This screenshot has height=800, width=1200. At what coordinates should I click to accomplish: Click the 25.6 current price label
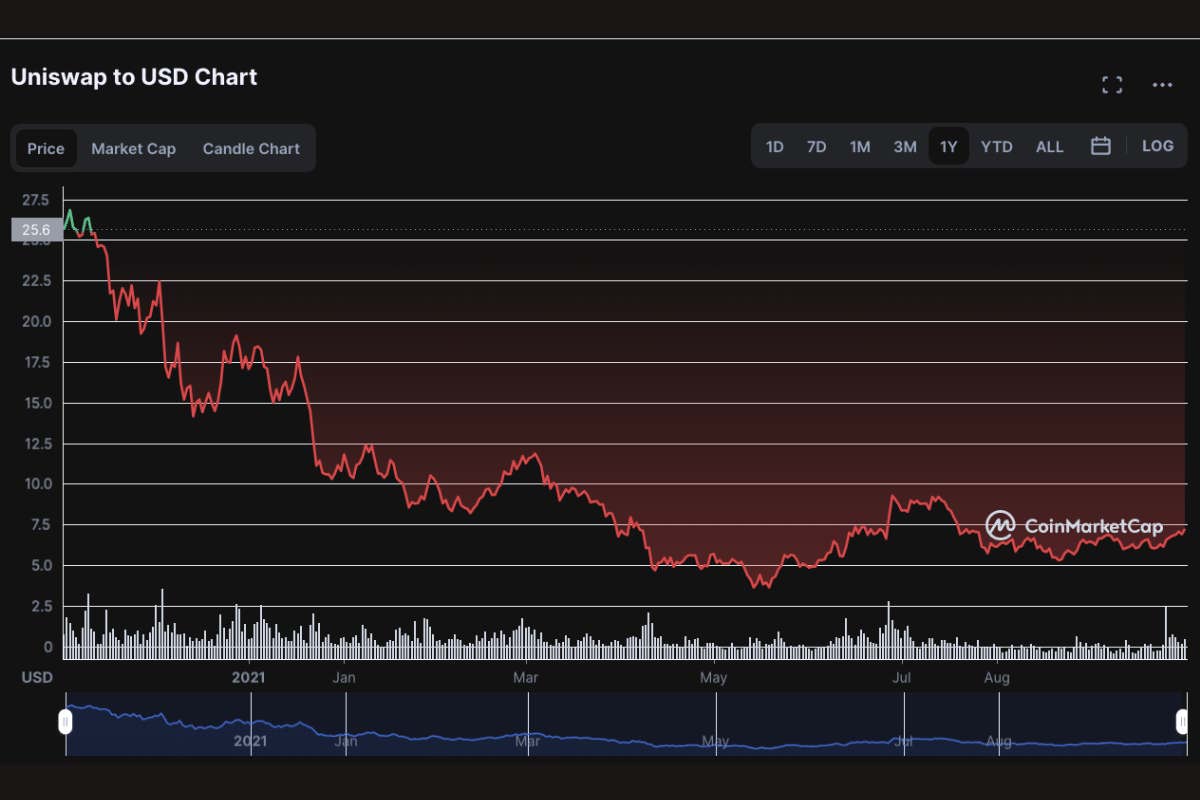(x=37, y=230)
